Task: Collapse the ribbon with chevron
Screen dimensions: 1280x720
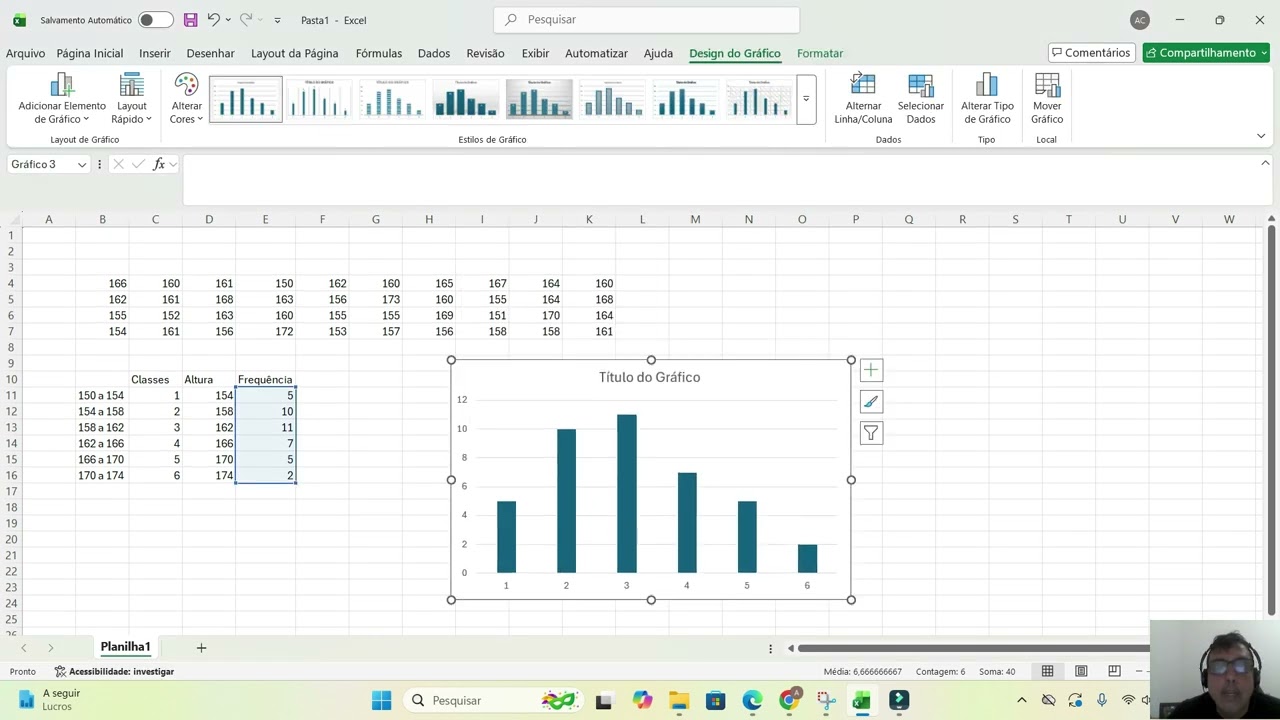Action: tap(1261, 136)
